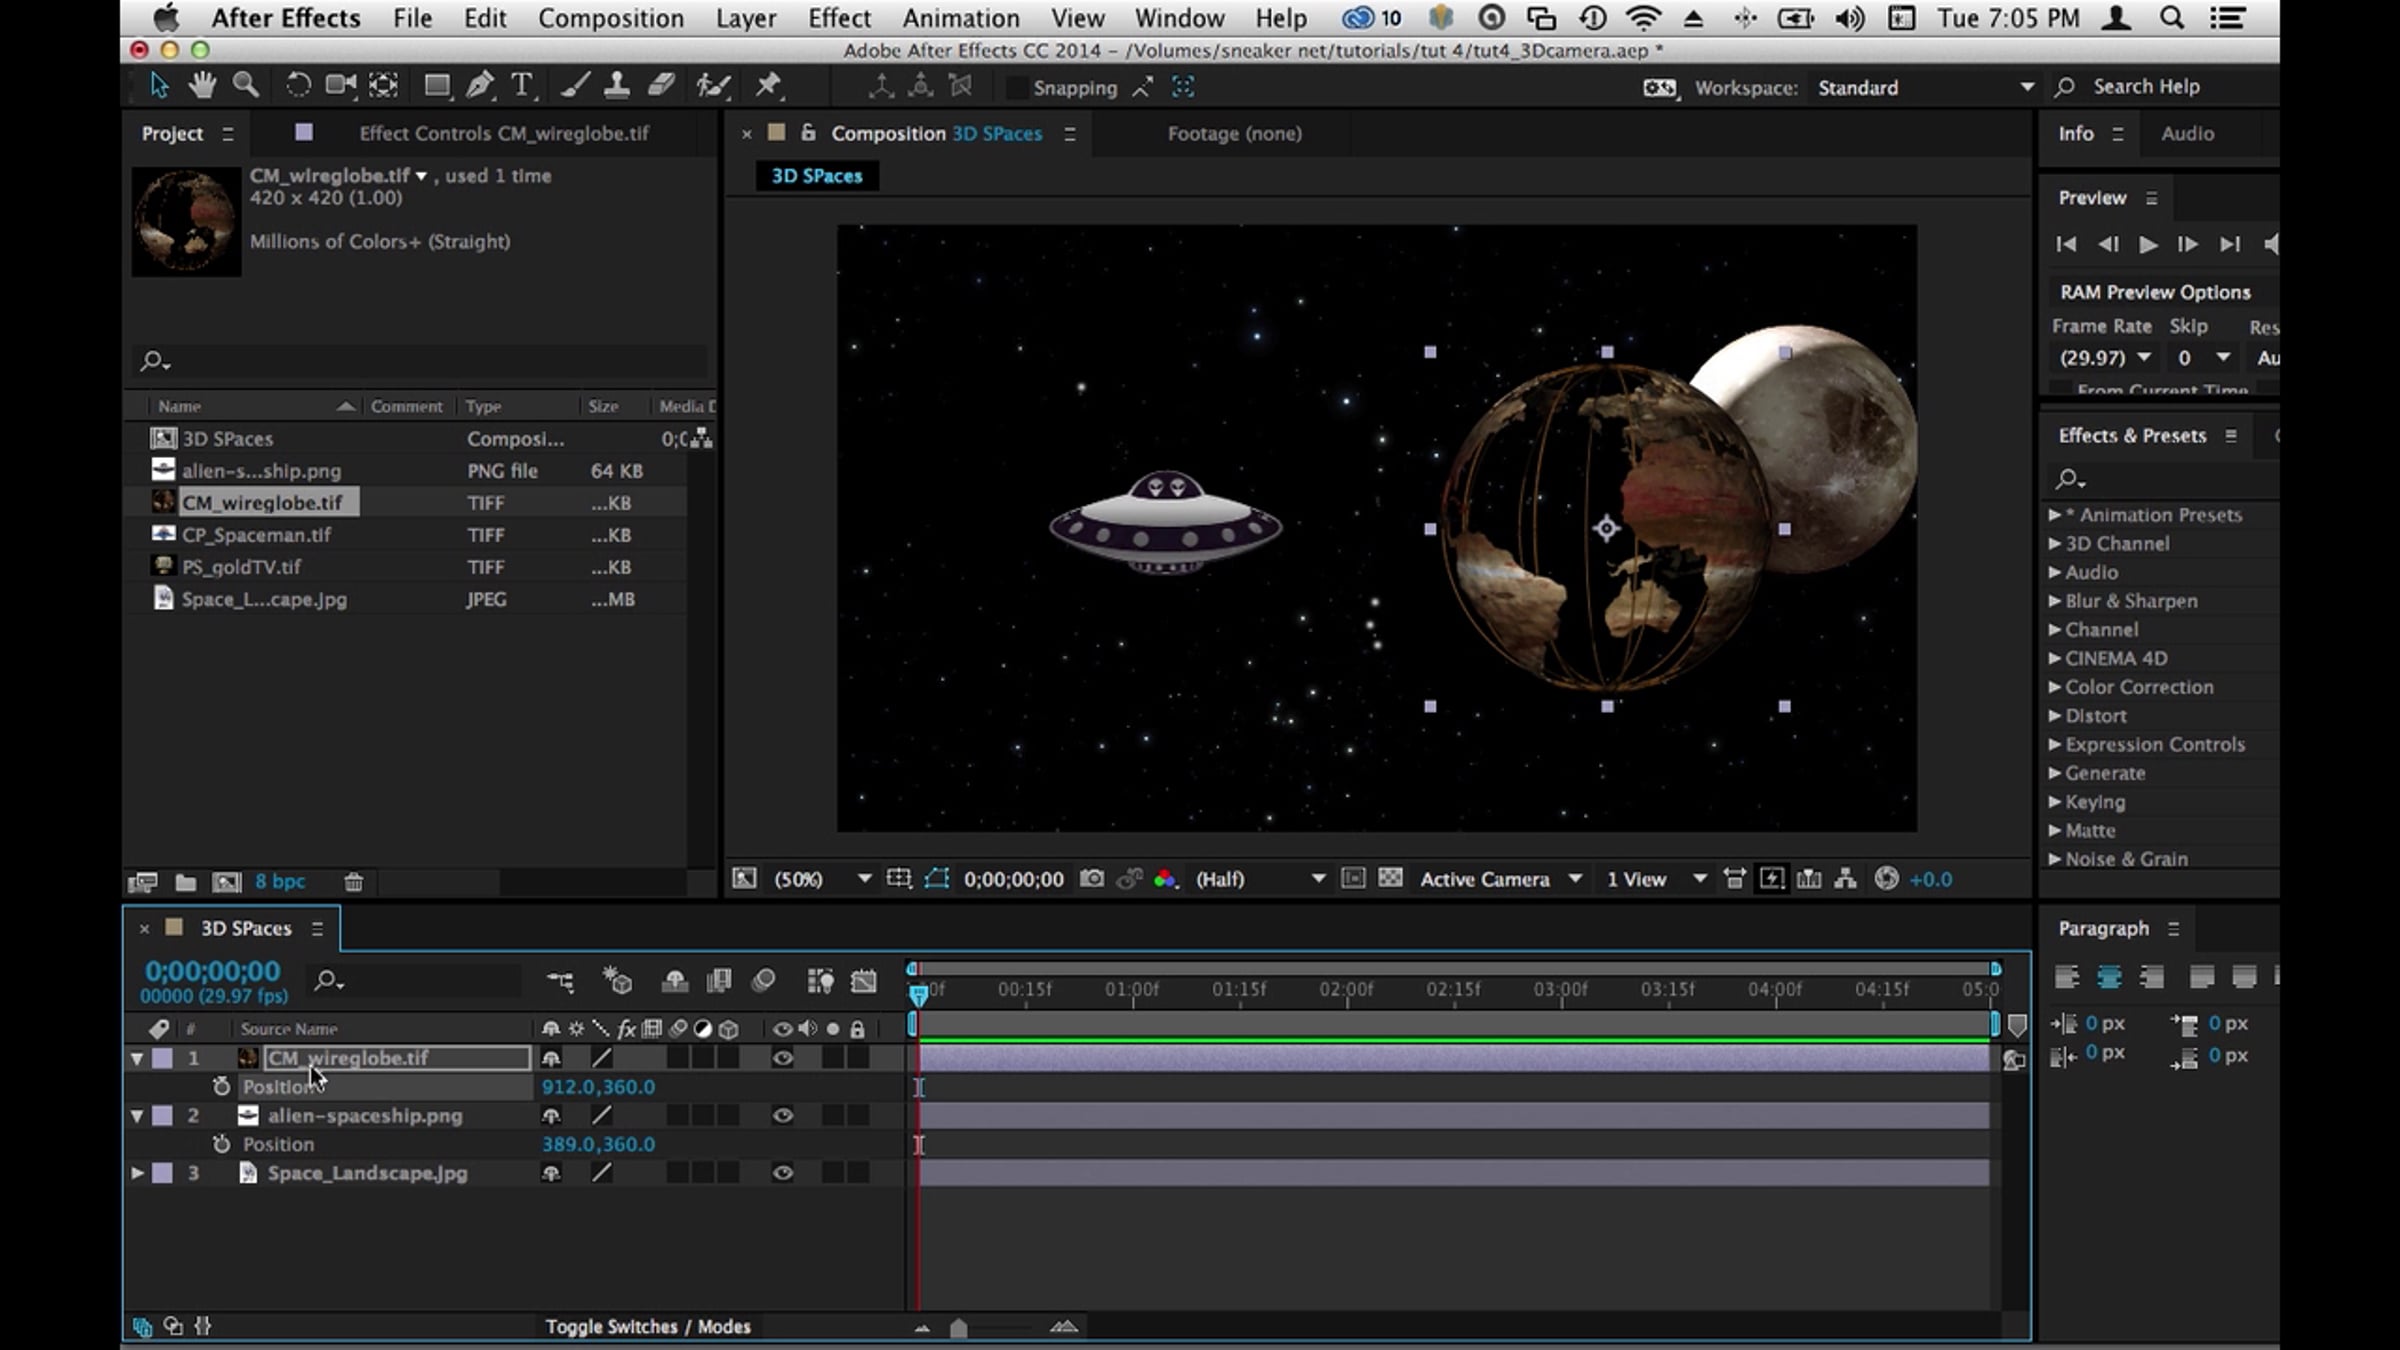Open Composition Mini-Flowchart in timeline
2400x1350 pixels.
click(561, 981)
